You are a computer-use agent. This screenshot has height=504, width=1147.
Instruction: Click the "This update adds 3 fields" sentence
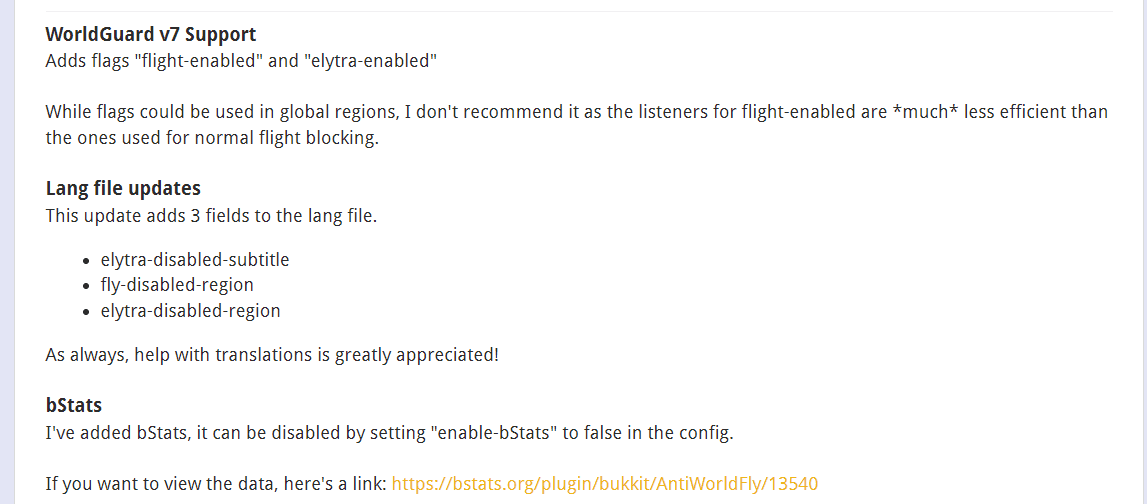click(x=211, y=215)
